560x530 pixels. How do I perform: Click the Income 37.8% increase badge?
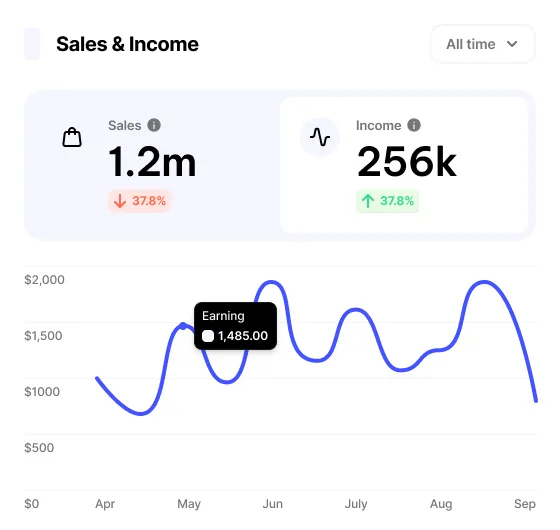coord(388,201)
